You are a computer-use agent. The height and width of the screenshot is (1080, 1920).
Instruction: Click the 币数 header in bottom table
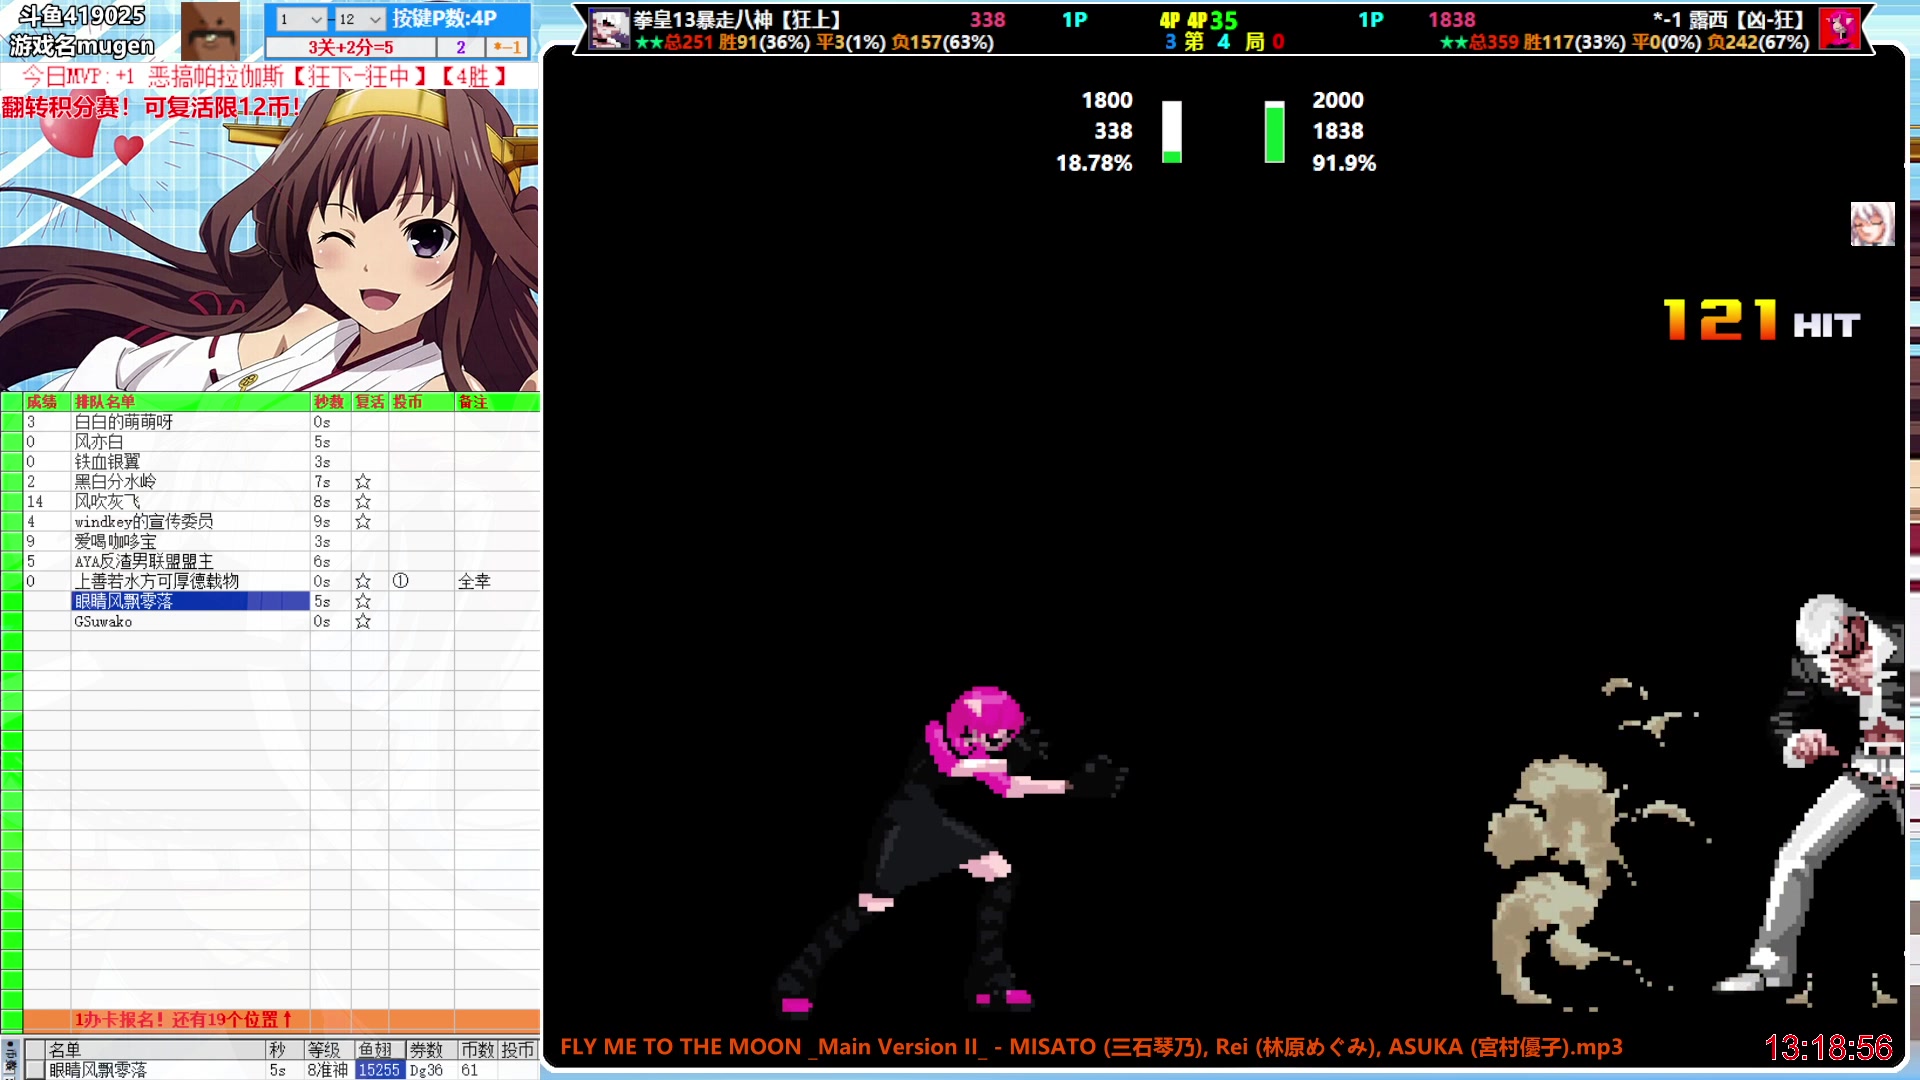click(477, 1050)
